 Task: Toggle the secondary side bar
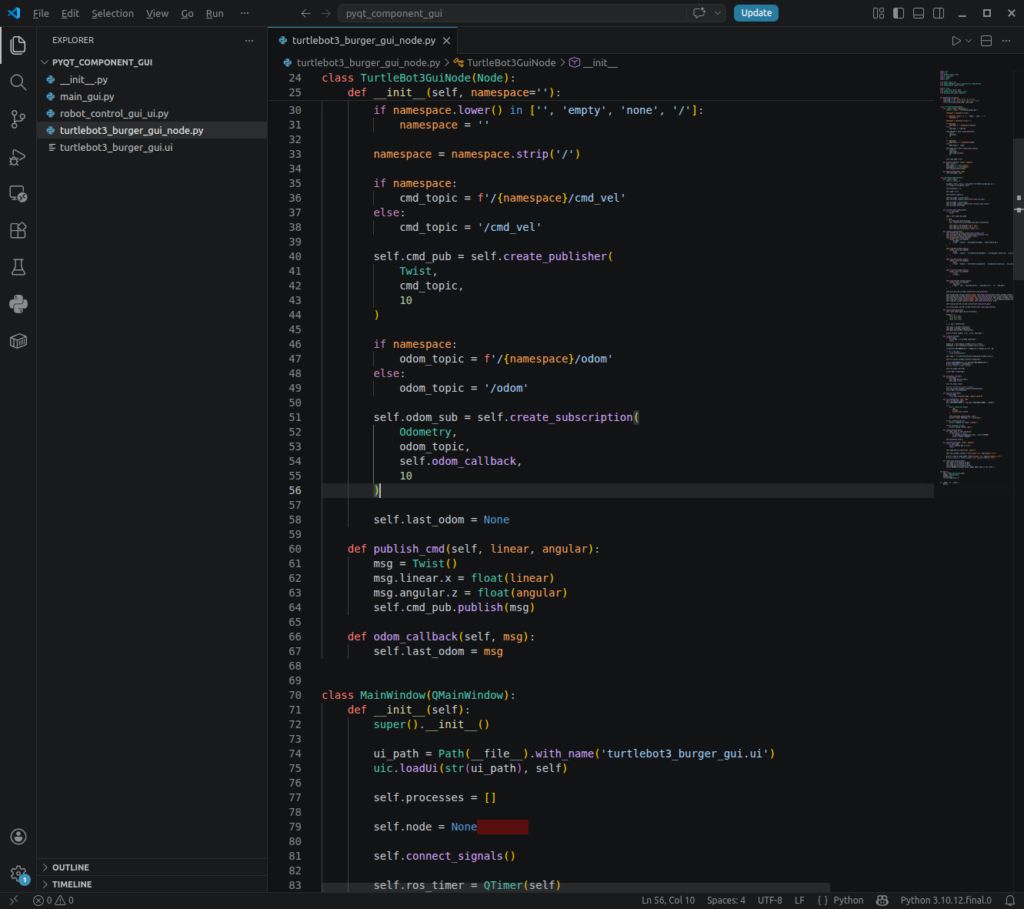938,13
